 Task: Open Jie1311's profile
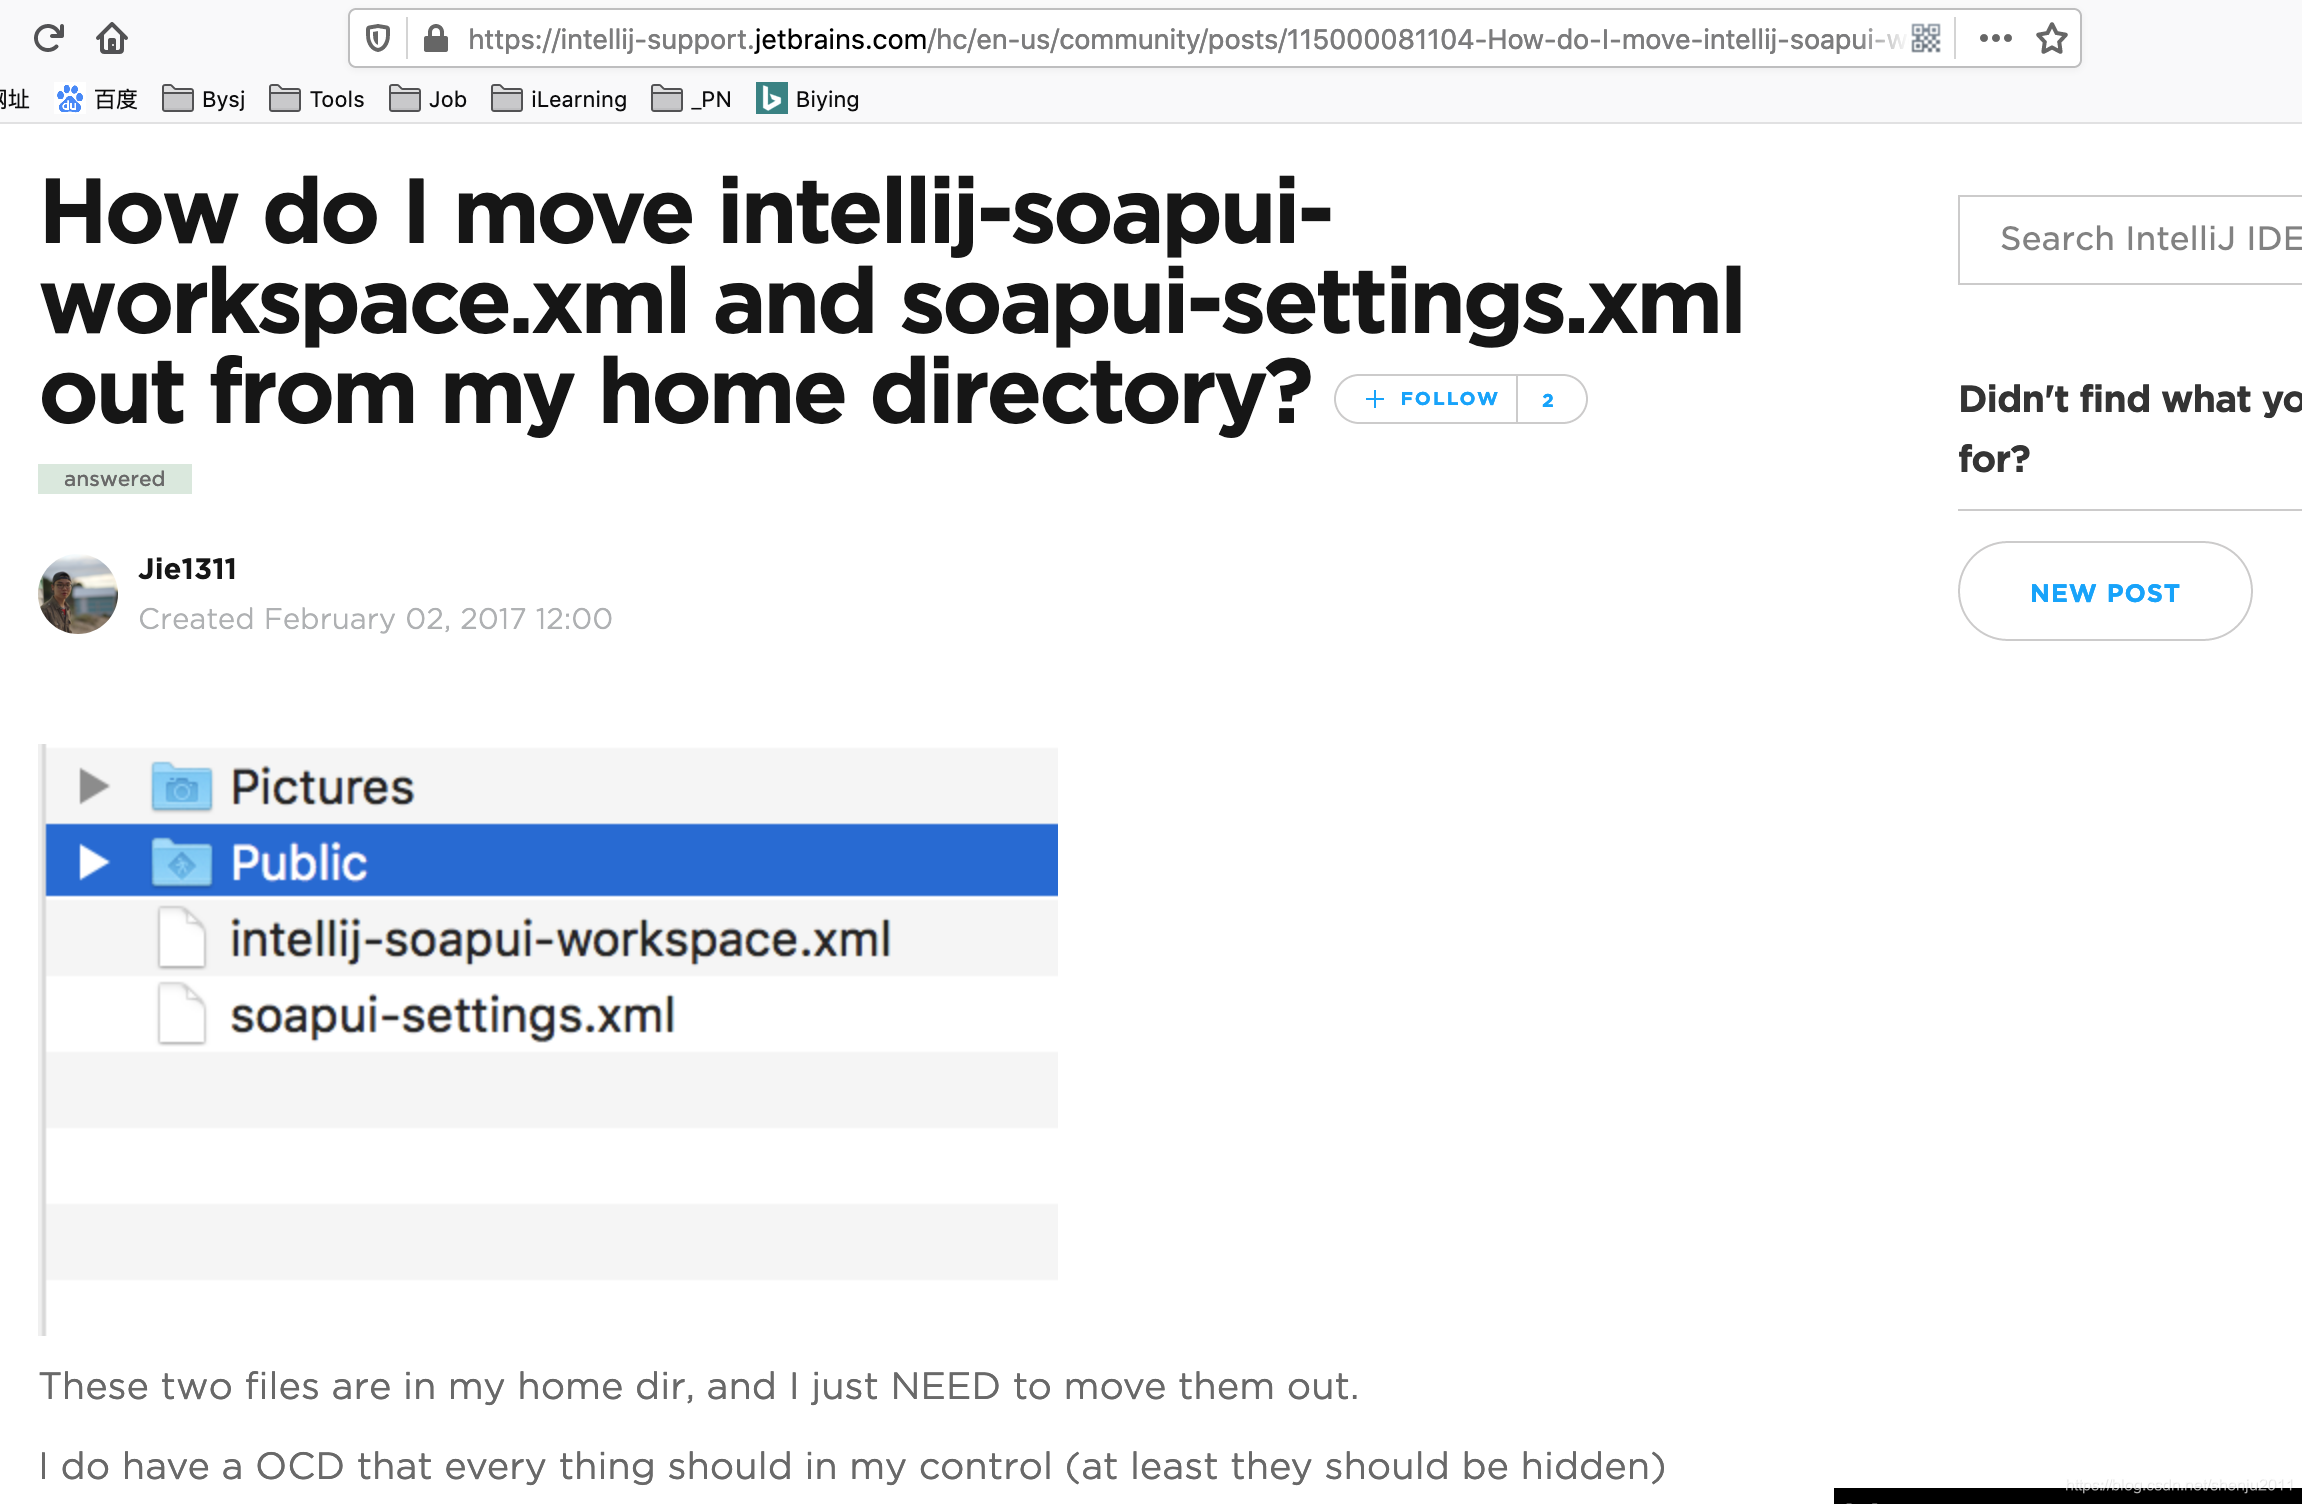(188, 568)
